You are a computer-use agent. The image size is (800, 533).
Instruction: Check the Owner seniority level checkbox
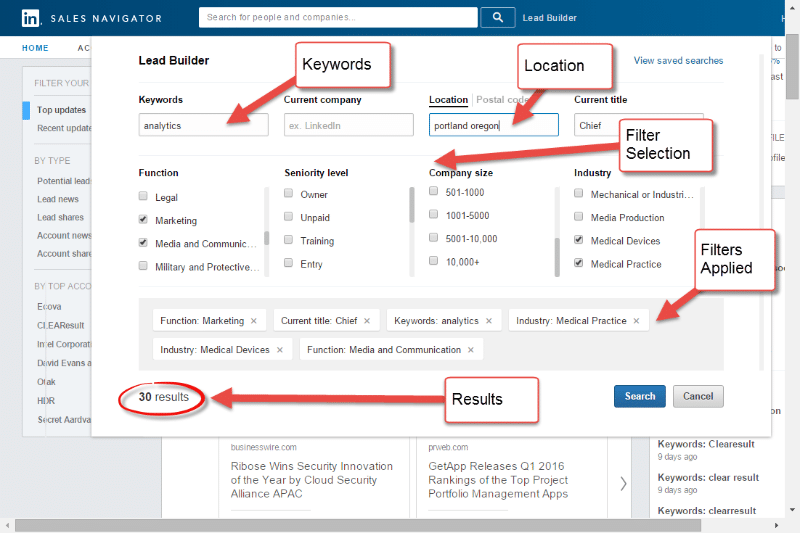coord(289,194)
